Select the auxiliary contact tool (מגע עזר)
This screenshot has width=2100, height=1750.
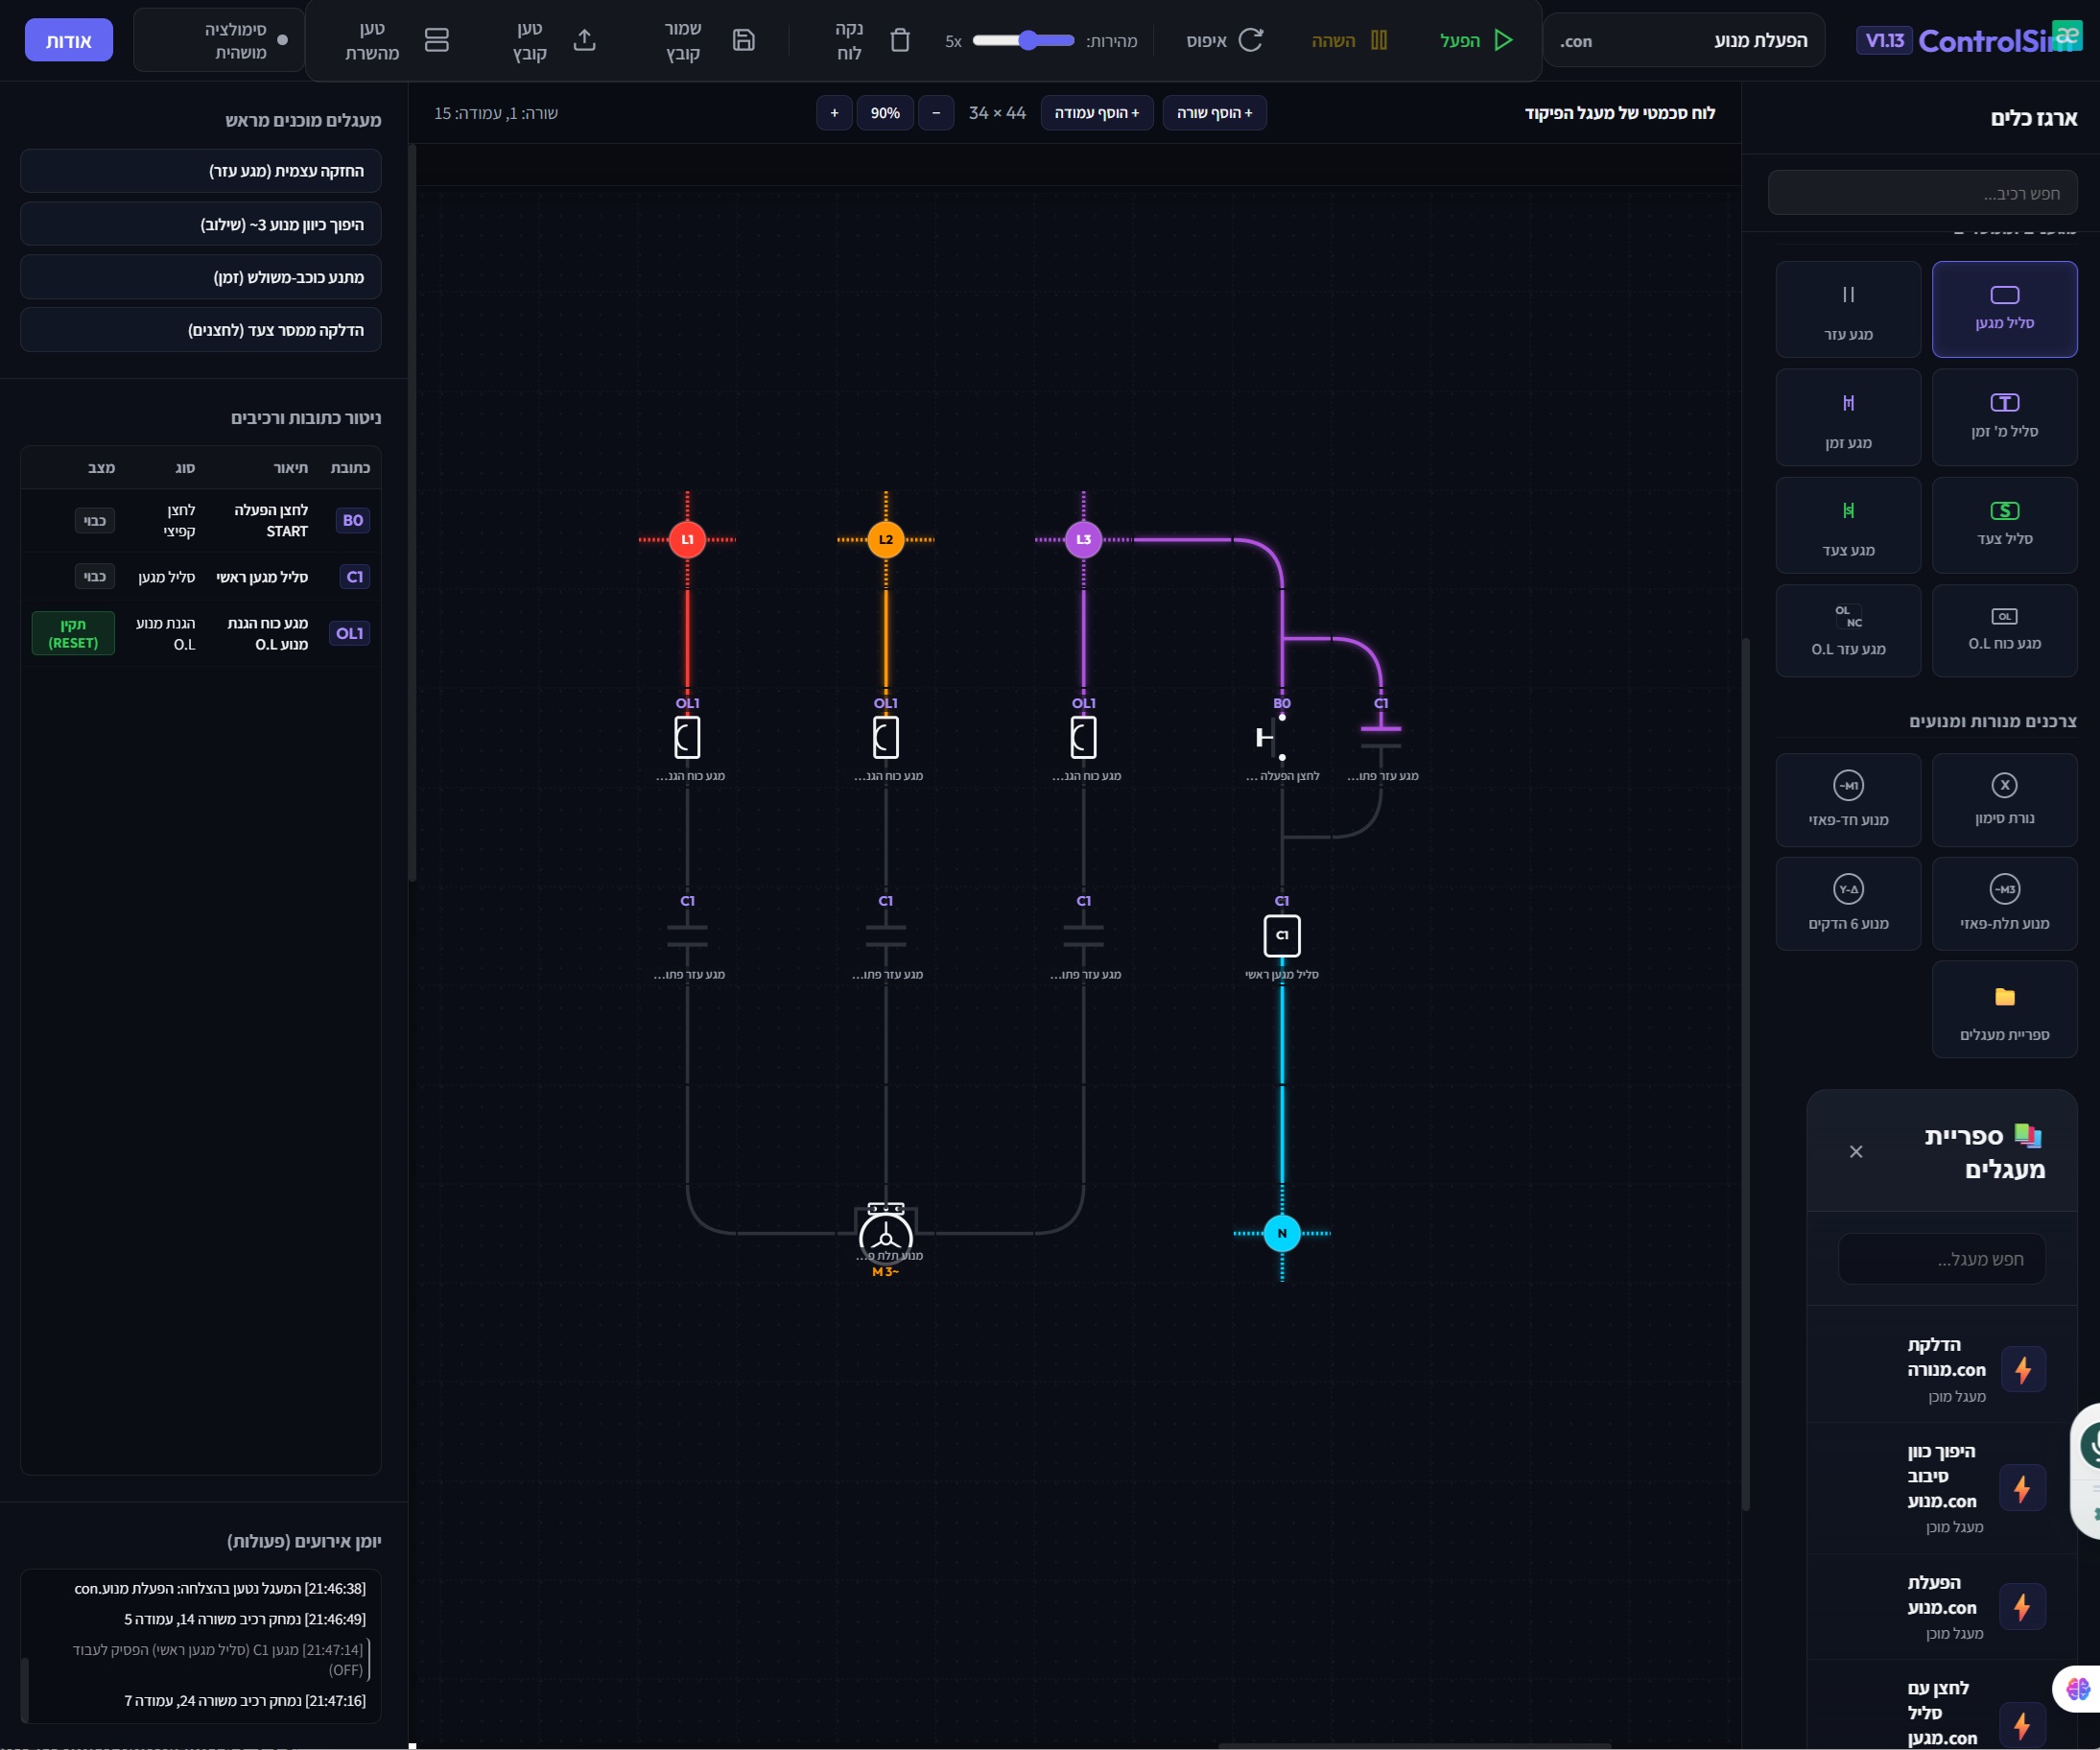pos(1848,309)
